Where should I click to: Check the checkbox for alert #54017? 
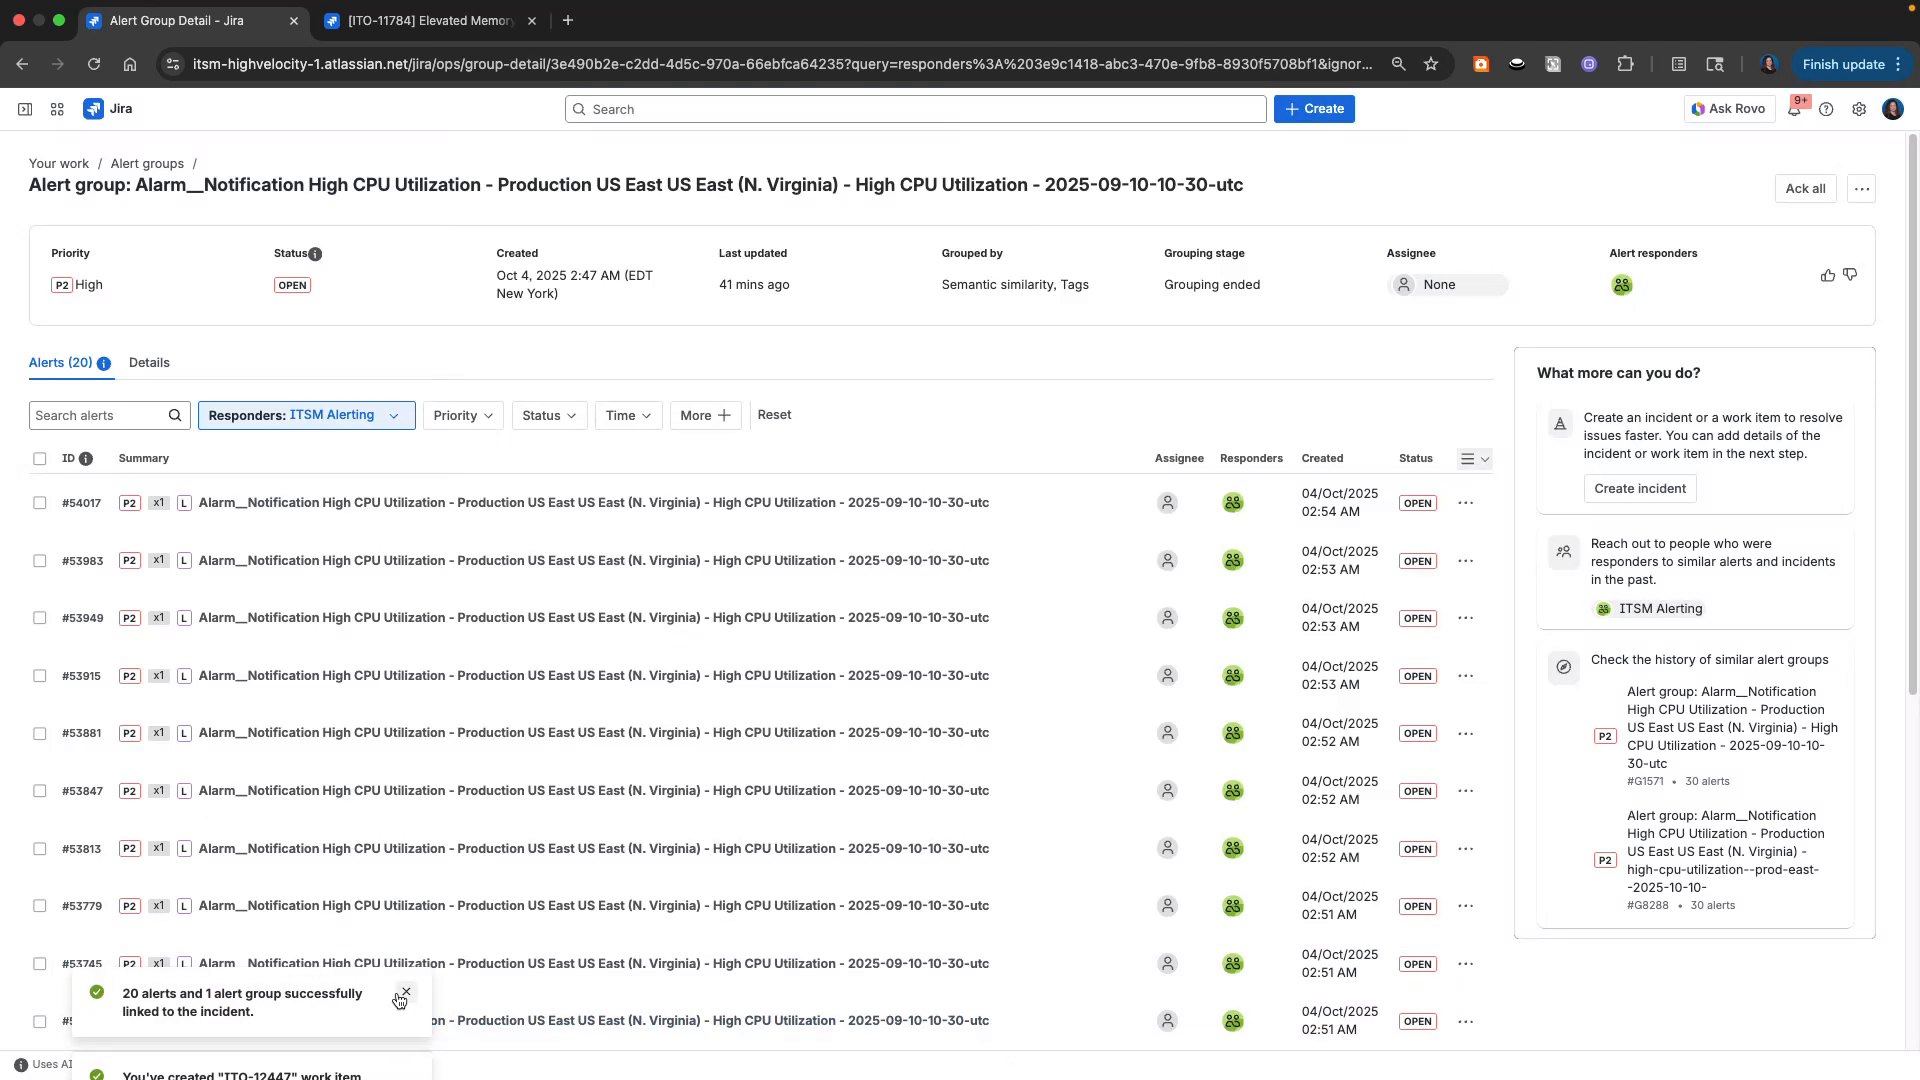pos(40,503)
